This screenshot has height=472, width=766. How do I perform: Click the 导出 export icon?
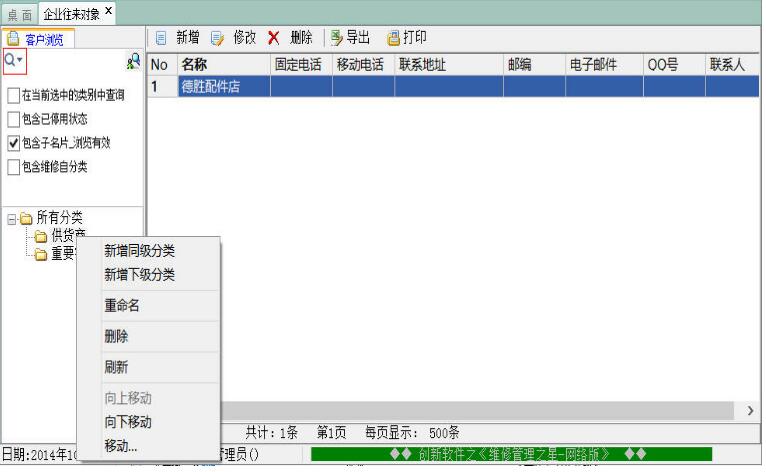coord(337,38)
